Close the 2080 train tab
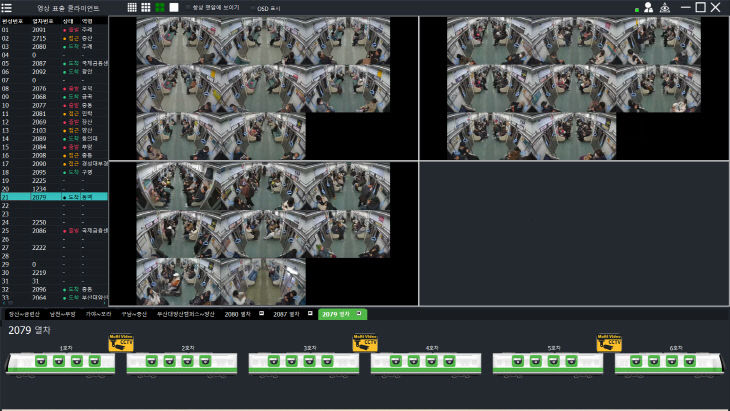730x411 pixels. 262,314
